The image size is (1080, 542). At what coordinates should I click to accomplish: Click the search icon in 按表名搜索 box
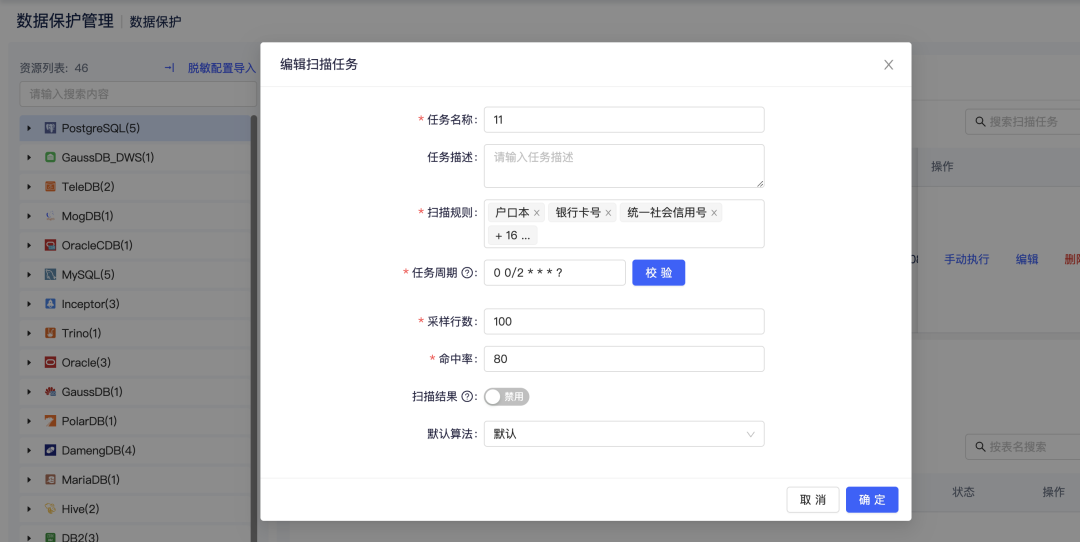coord(980,447)
